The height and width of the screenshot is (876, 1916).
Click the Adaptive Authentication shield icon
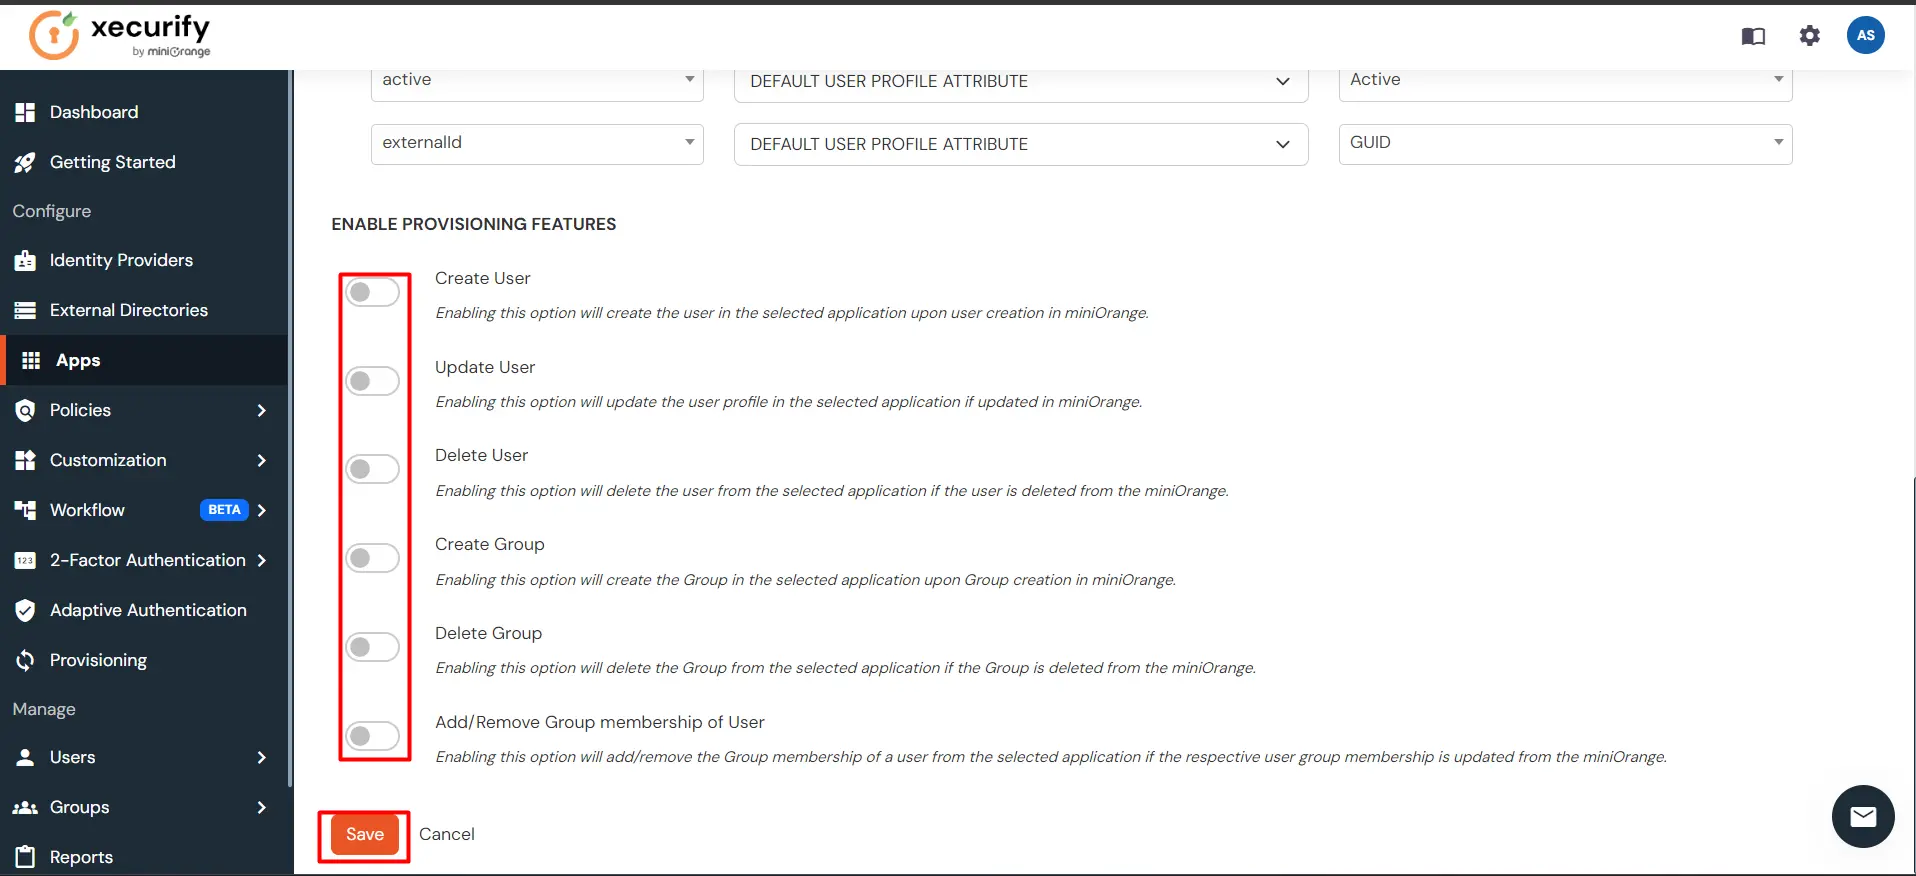pos(25,610)
